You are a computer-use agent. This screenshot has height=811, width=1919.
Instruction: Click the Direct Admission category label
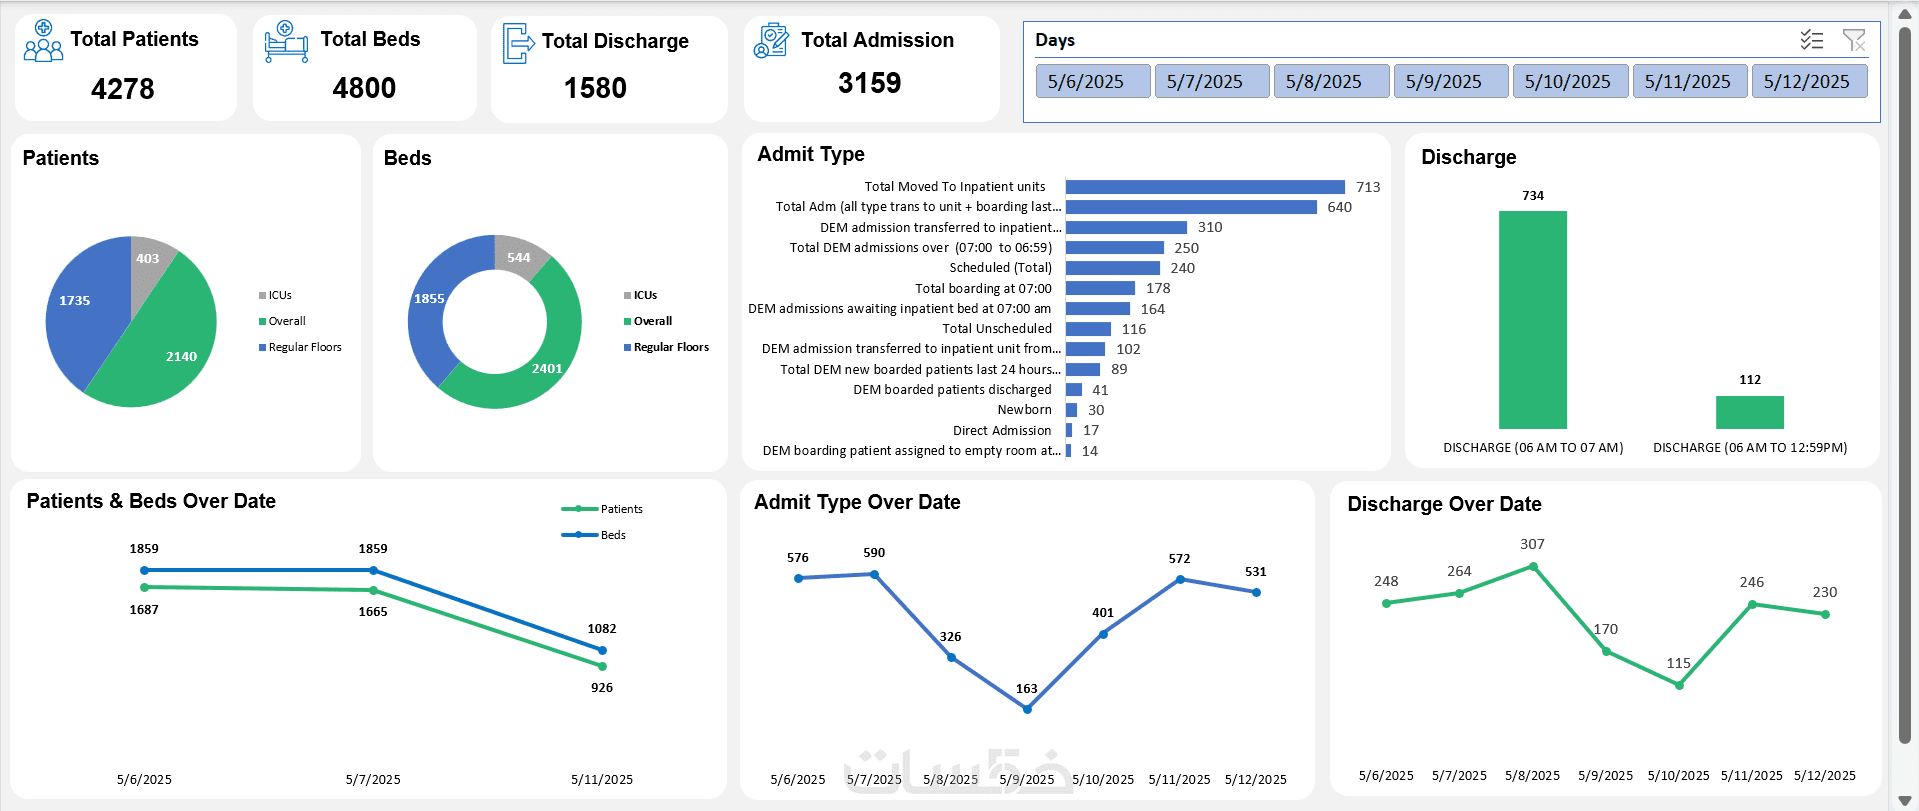click(1002, 430)
